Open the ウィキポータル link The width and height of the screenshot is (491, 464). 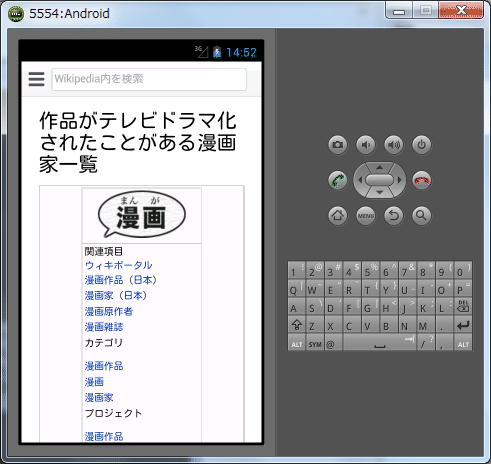119,265
